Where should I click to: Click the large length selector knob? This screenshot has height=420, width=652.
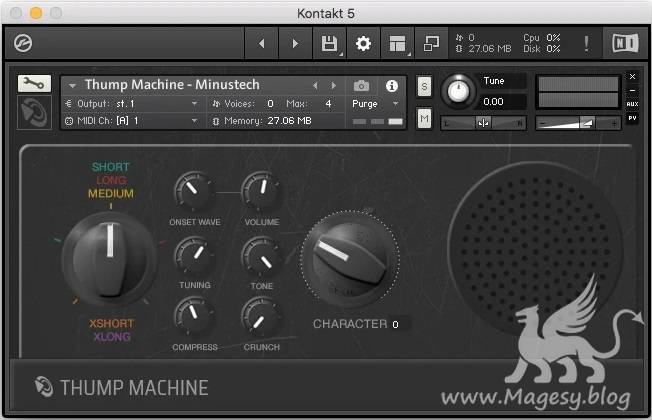(x=109, y=259)
